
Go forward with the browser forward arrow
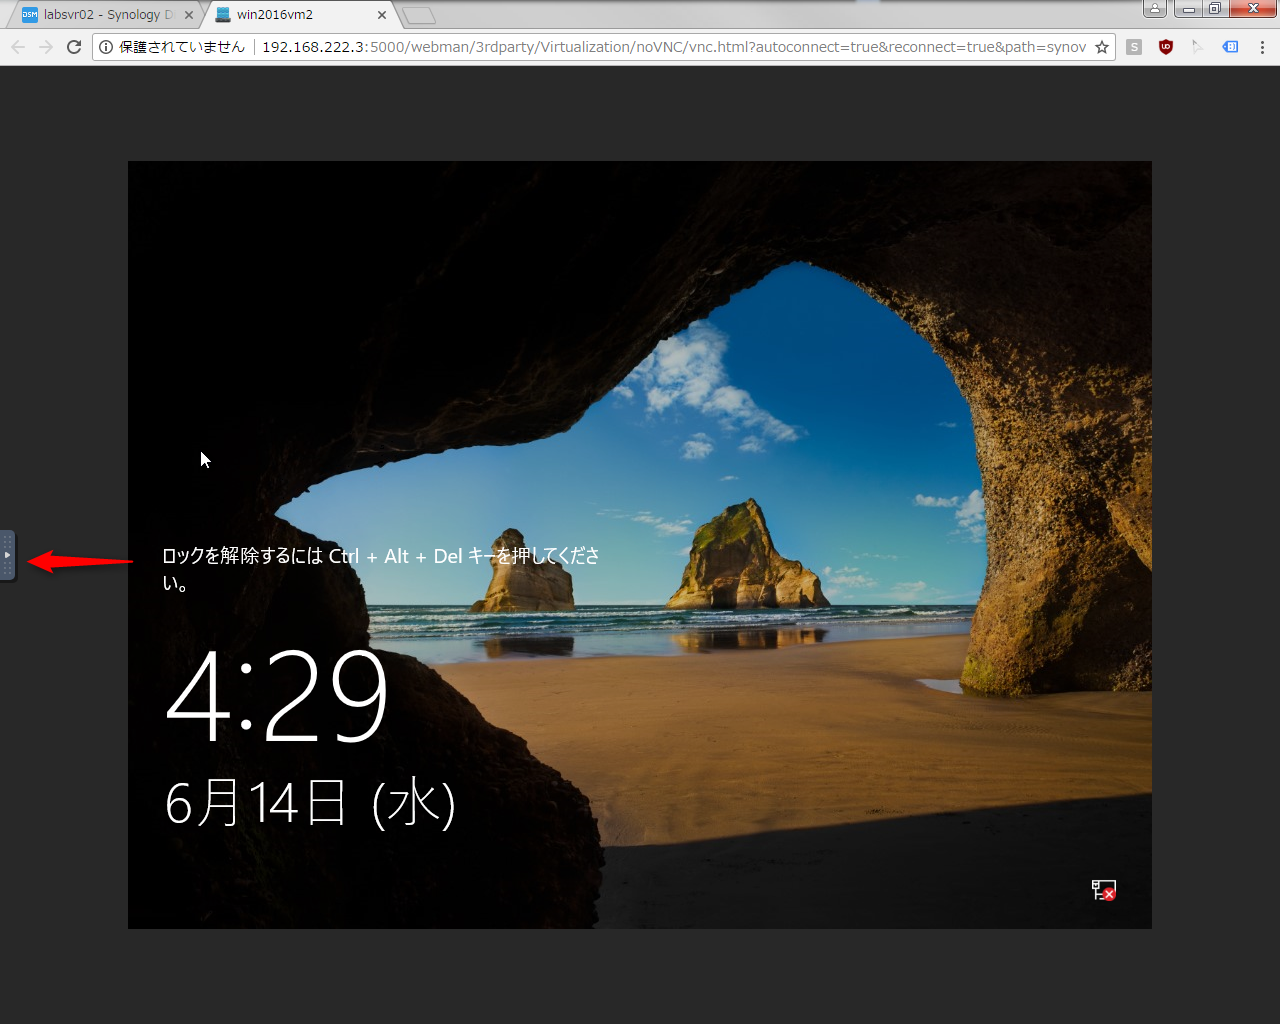pos(46,47)
